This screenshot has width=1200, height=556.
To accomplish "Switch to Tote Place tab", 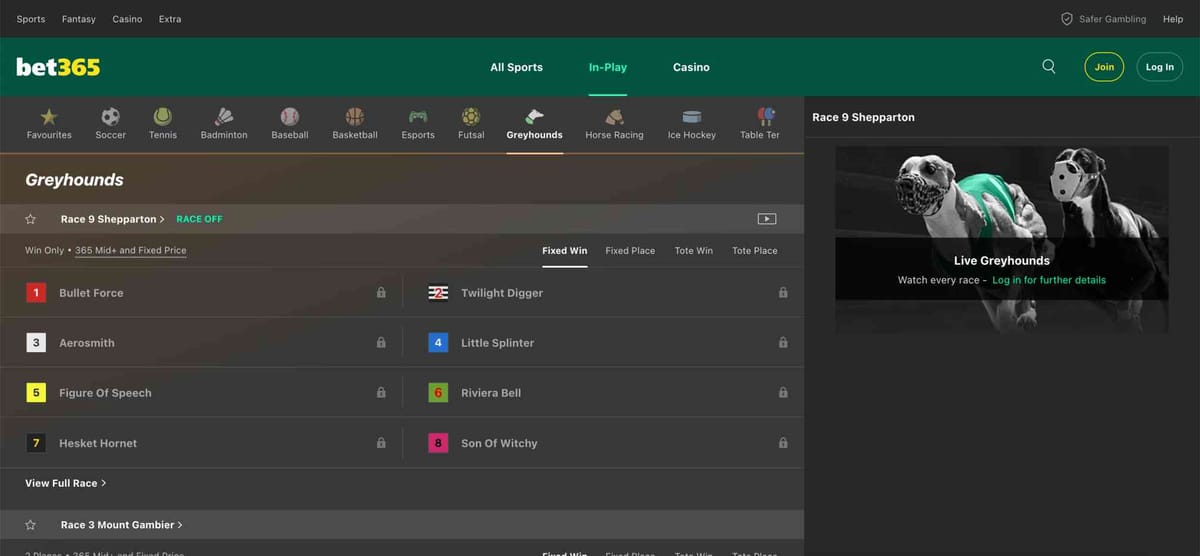I will [755, 251].
